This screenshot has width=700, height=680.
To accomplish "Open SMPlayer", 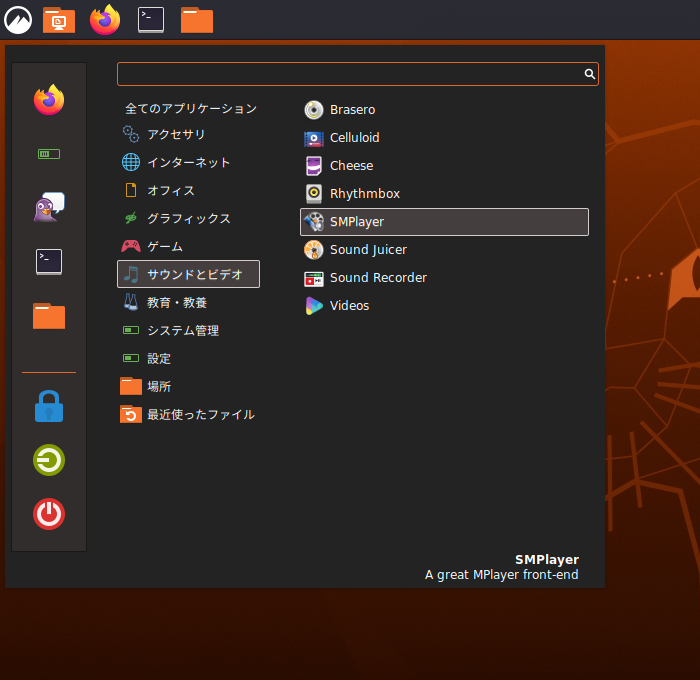I will (x=444, y=222).
